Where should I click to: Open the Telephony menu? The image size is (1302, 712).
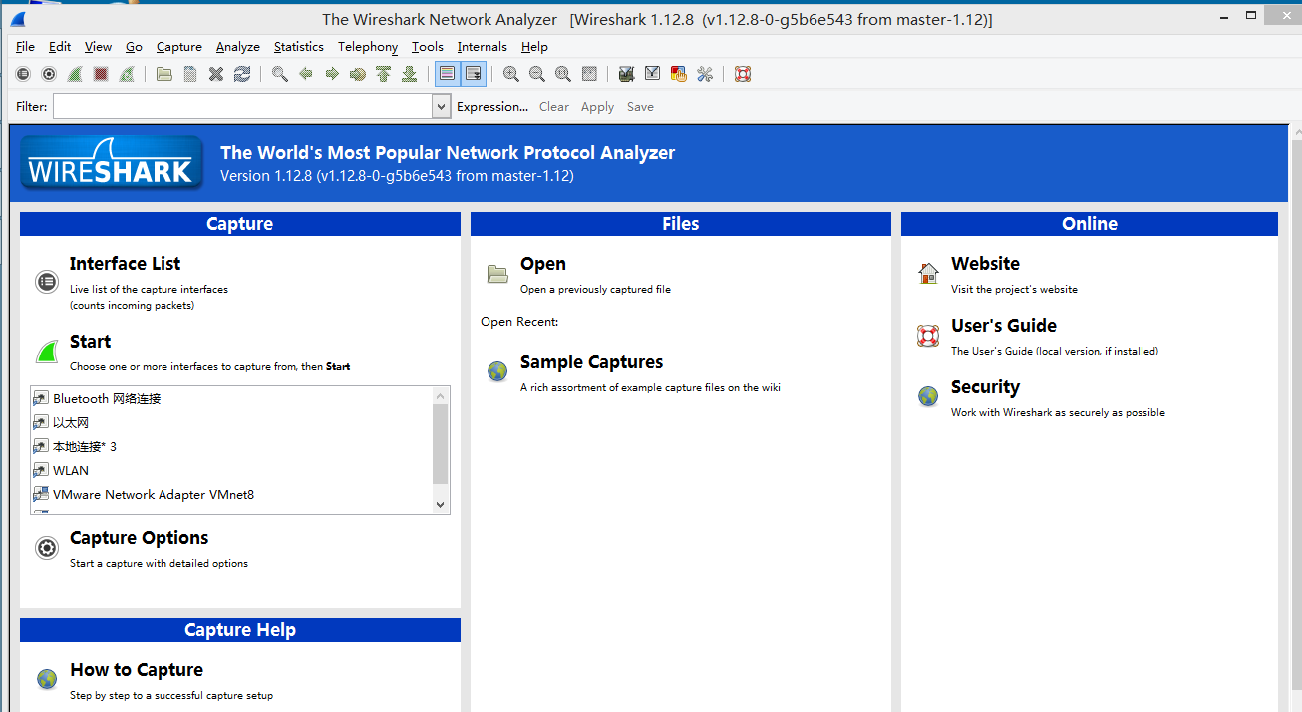[368, 47]
